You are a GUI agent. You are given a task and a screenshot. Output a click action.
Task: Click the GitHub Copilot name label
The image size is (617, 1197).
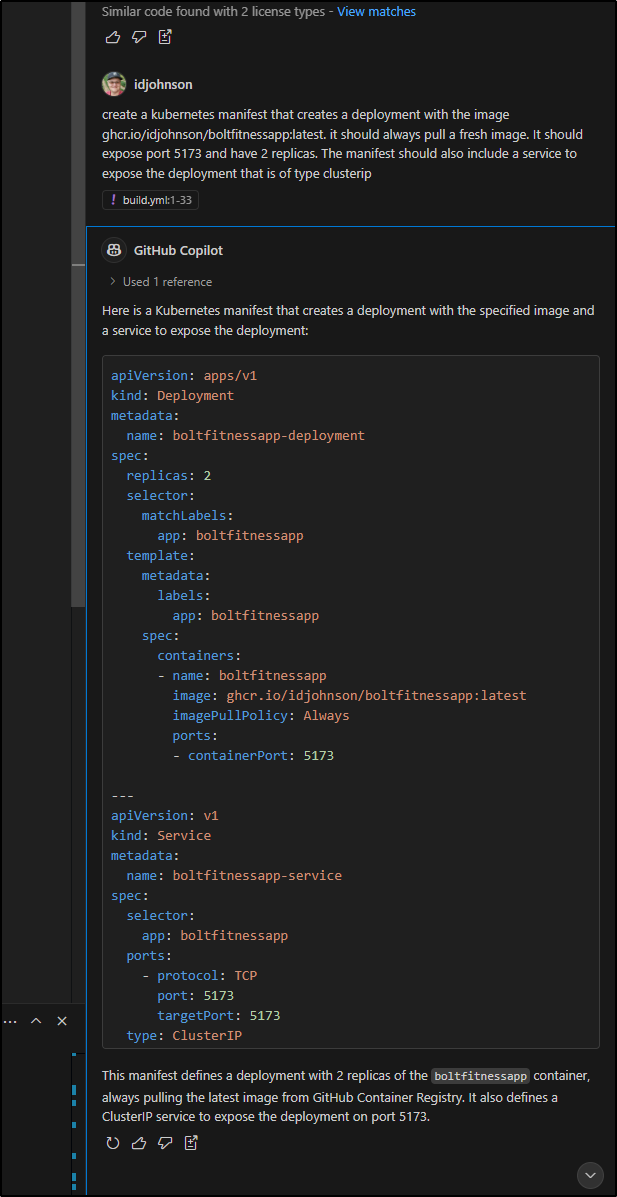pos(178,250)
